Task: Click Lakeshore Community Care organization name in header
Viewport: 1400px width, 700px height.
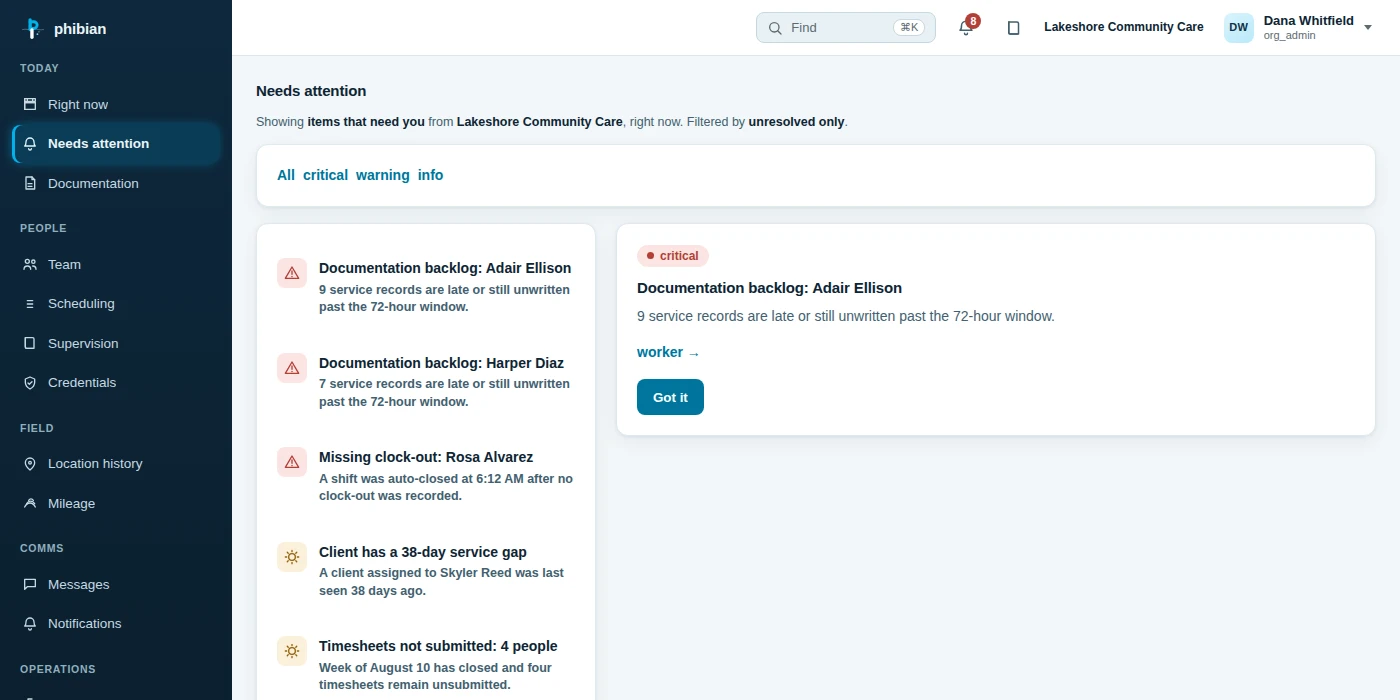Action: 1124,27
